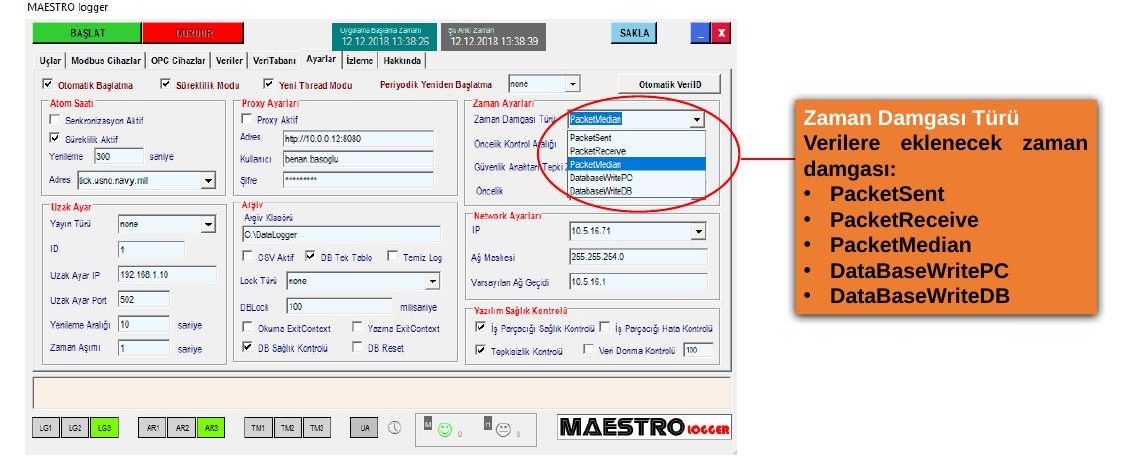The width and height of the screenshot is (1134, 464).
Task: Click the gray neutral face icon
Action: (x=503, y=429)
